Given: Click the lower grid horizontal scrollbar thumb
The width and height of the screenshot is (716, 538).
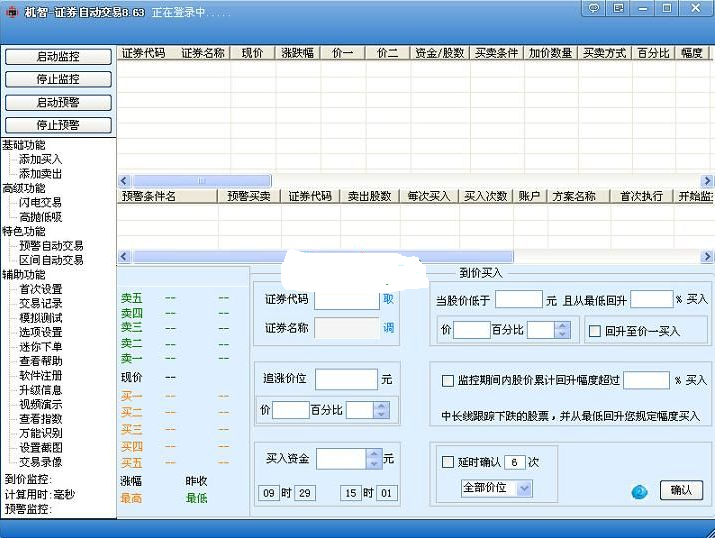Looking at the screenshot, I should coord(322,257).
